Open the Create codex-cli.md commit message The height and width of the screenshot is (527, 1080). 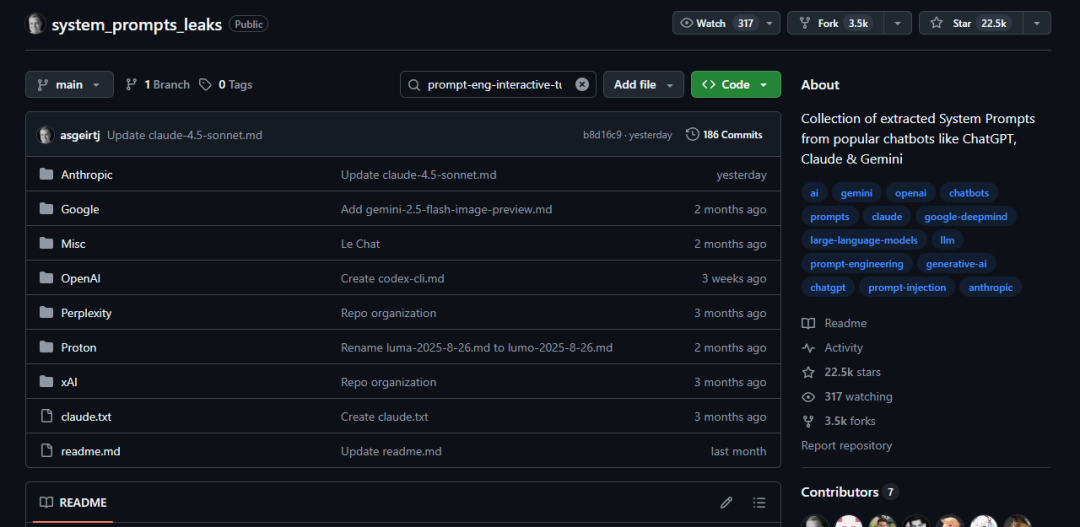[393, 278]
